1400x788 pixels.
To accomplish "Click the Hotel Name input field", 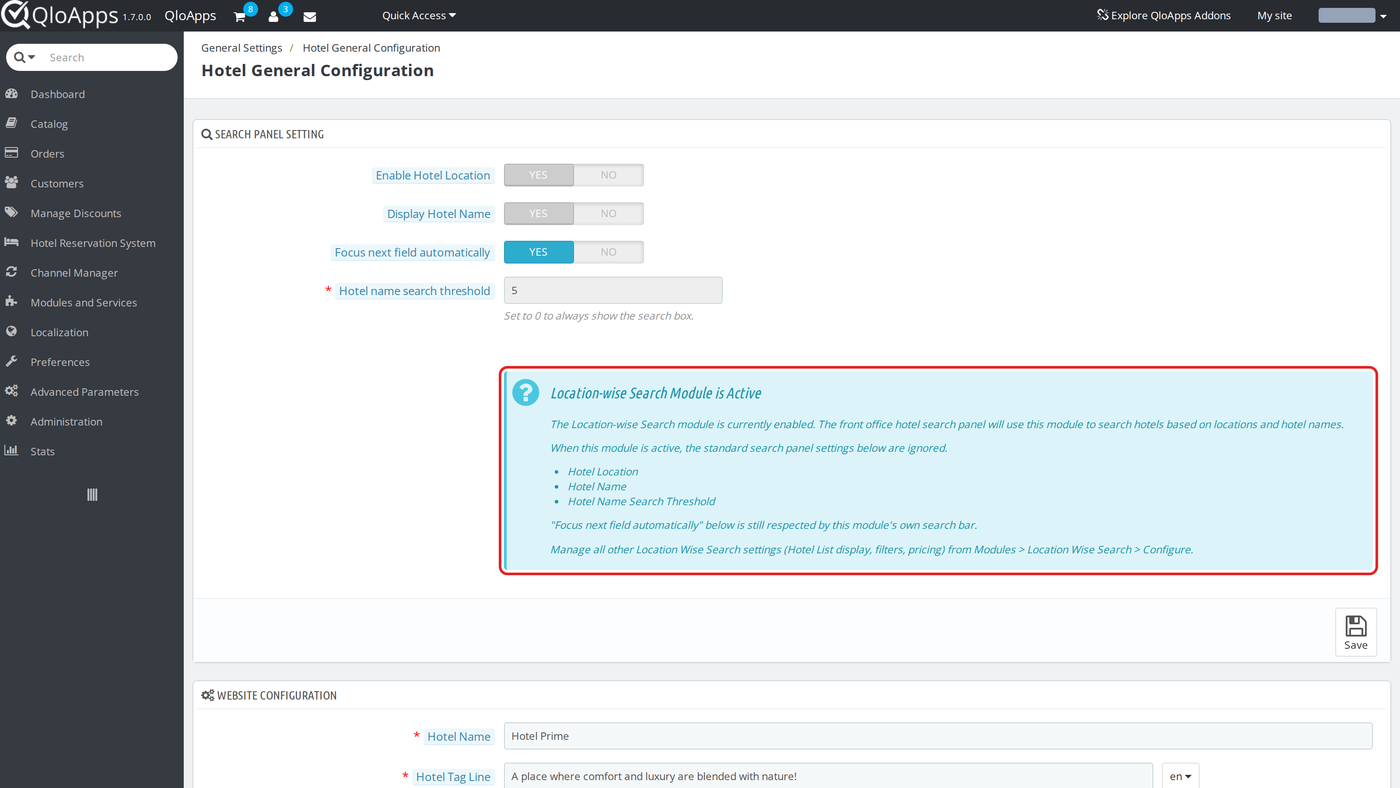I will (938, 736).
